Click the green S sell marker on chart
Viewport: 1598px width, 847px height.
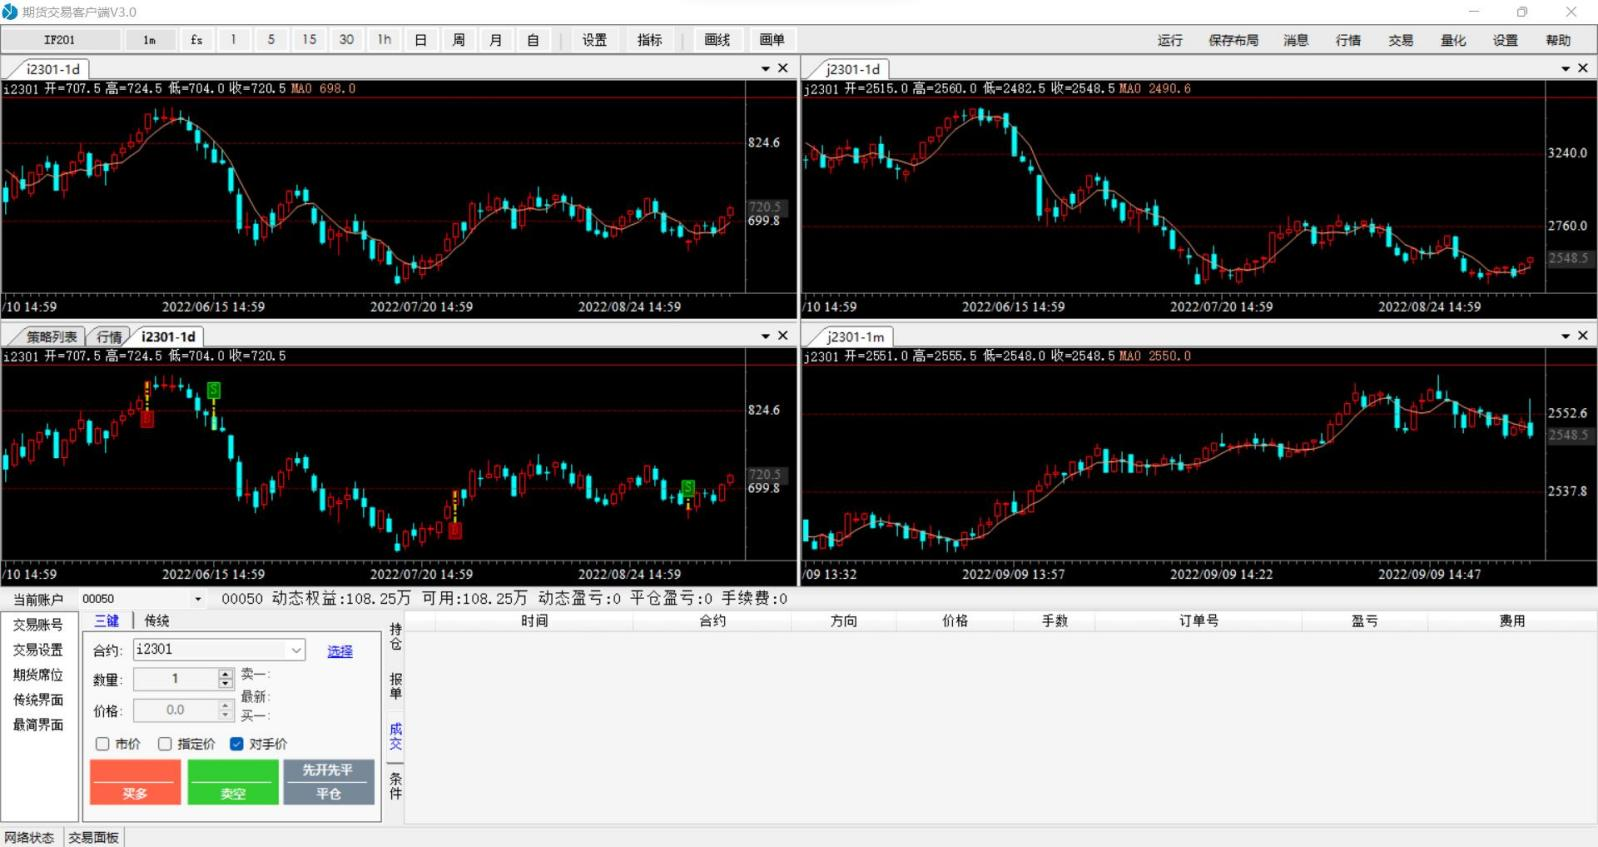click(x=214, y=390)
